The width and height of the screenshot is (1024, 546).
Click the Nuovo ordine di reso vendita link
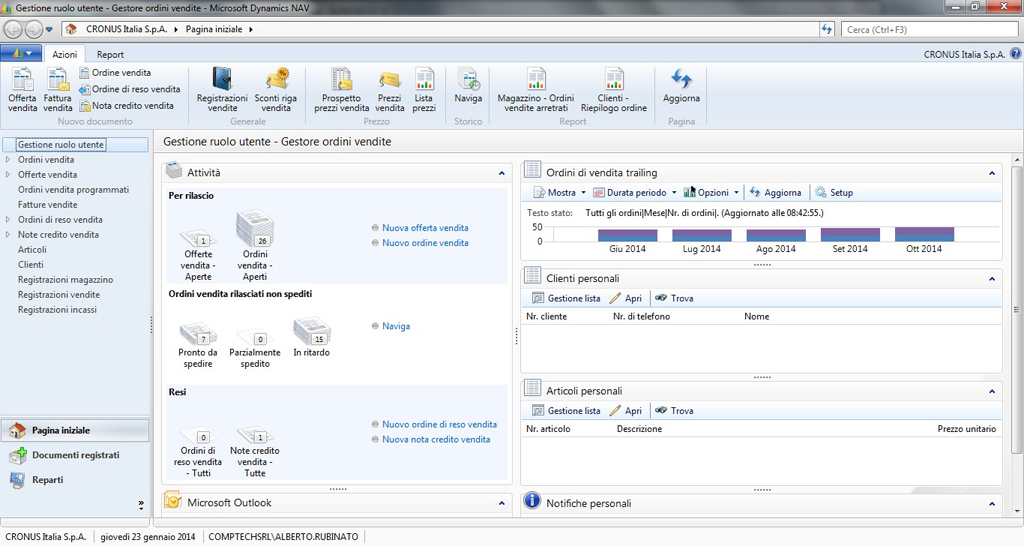click(x=439, y=425)
